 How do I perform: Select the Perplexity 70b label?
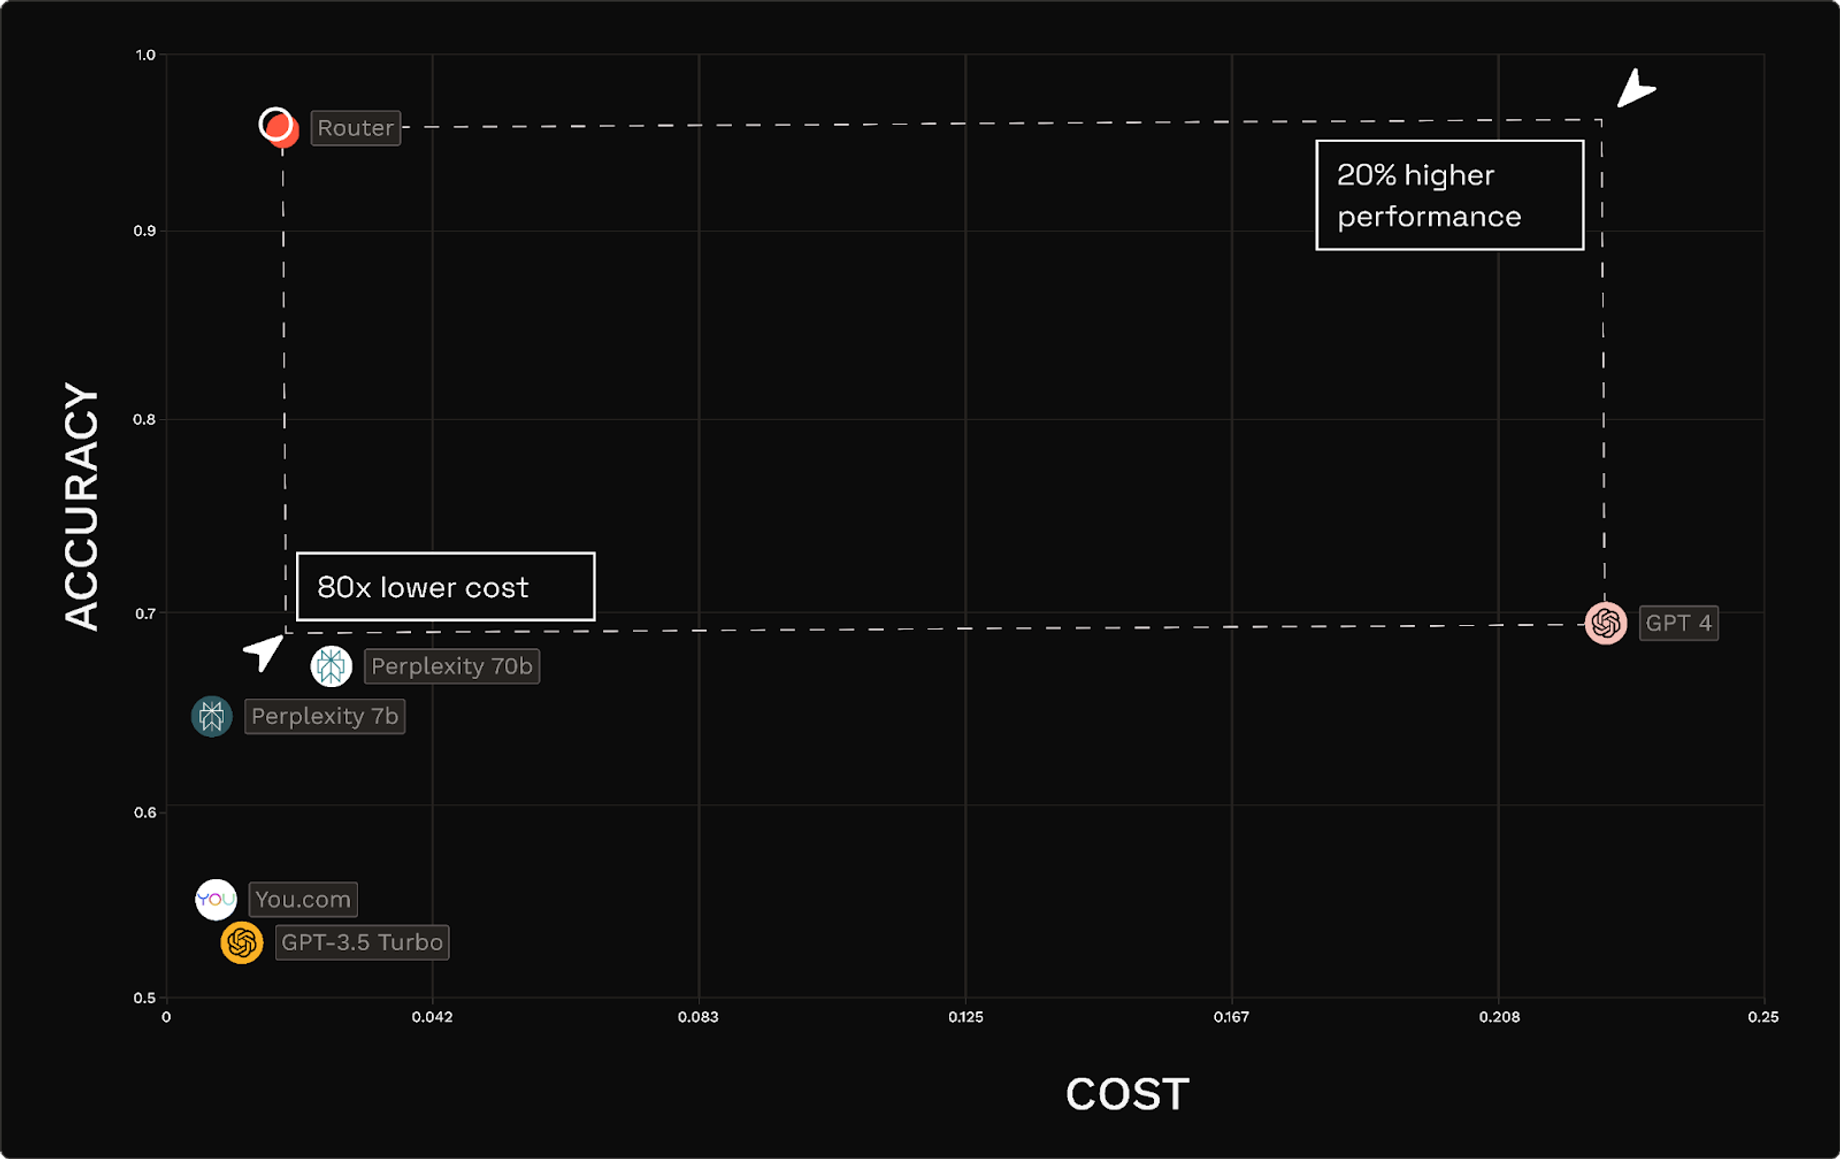pos(452,666)
